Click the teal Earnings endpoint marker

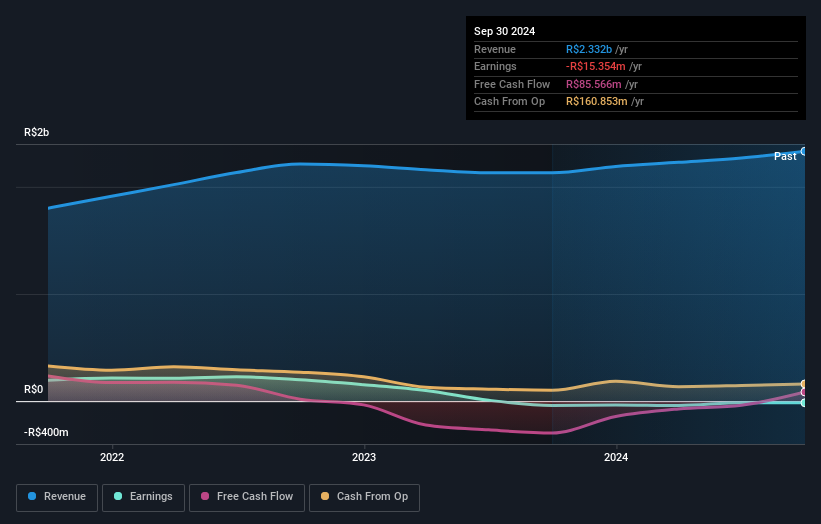[804, 403]
